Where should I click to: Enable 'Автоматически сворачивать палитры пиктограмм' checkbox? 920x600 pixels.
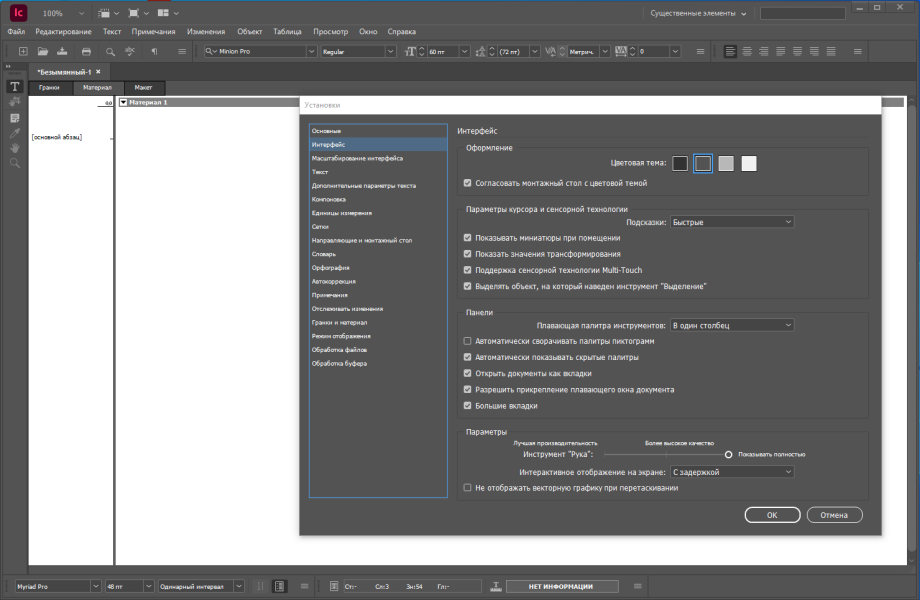[468, 341]
